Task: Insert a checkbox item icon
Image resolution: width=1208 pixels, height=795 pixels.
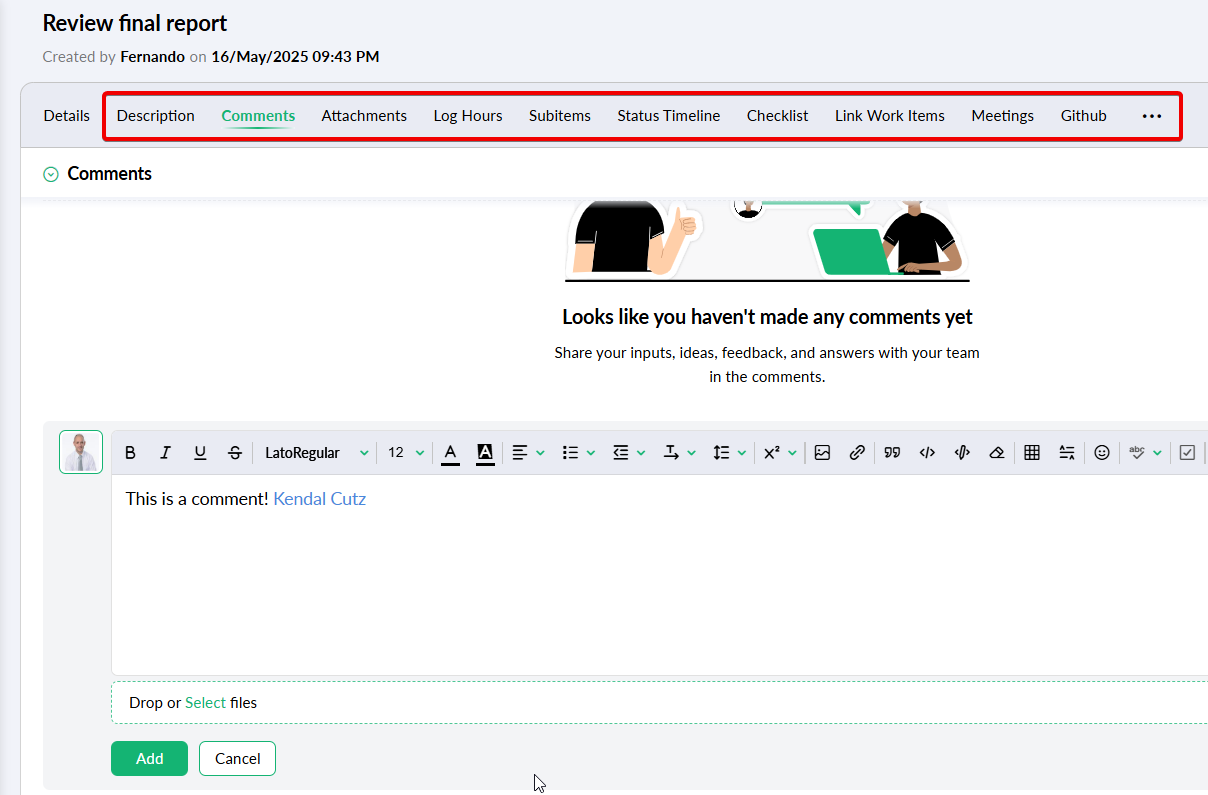Action: [1187, 453]
